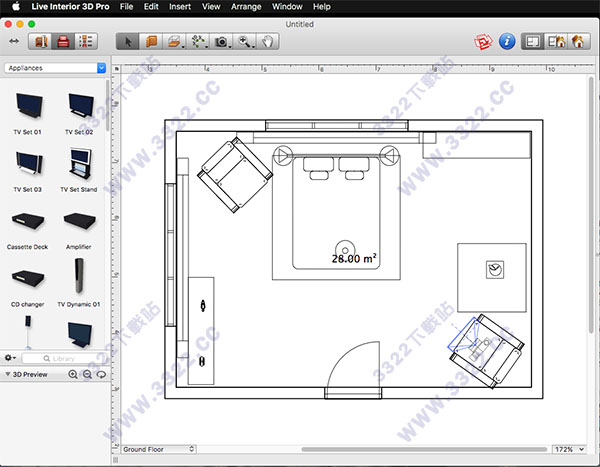Select the TV Set 03 thumbnail
The image size is (600, 467).
(28, 163)
